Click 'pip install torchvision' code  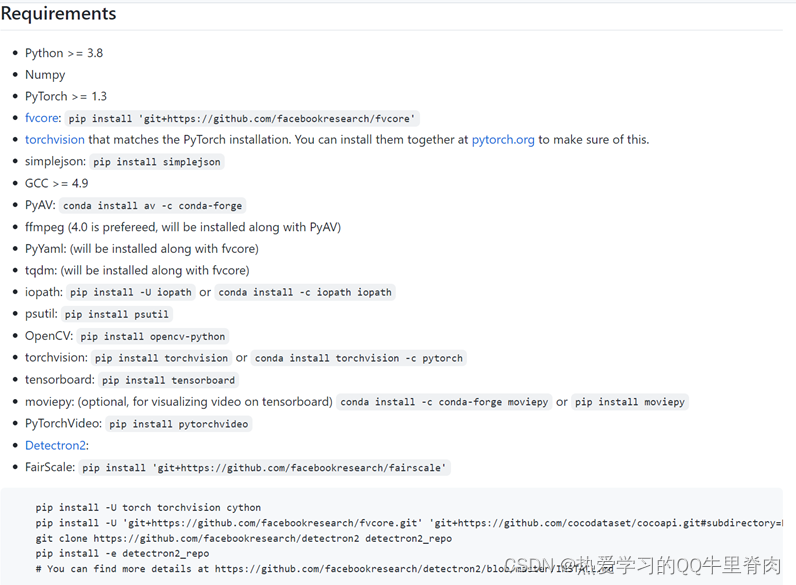[x=161, y=359]
